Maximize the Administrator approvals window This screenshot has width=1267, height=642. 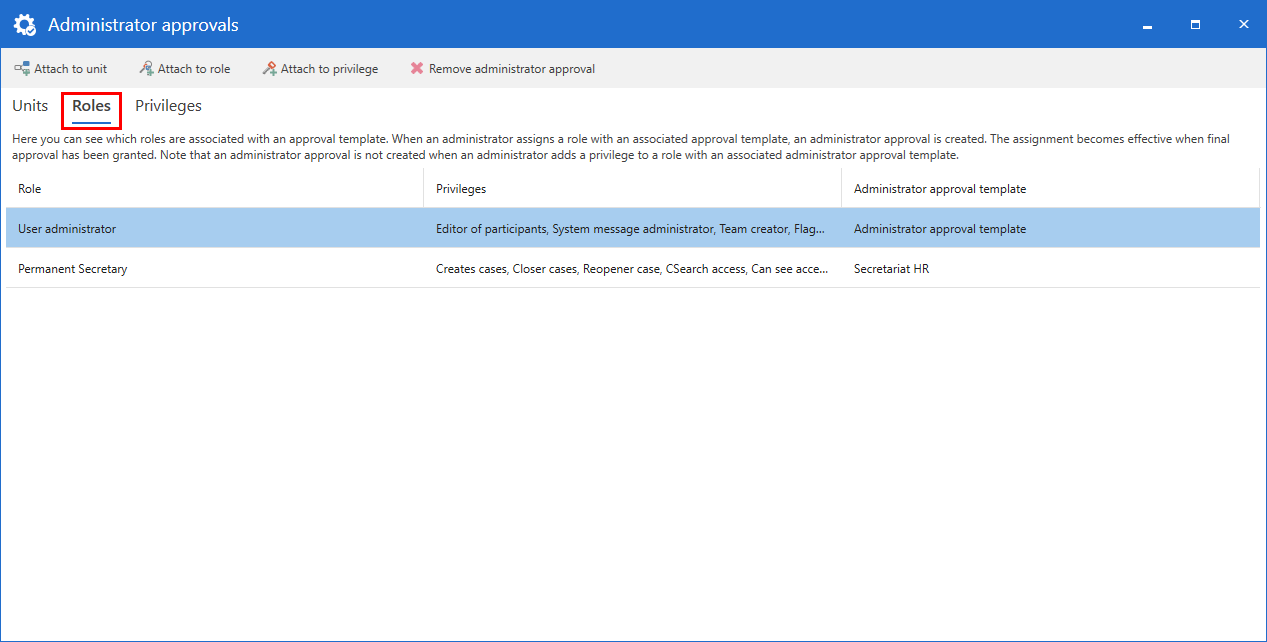pyautogui.click(x=1195, y=25)
